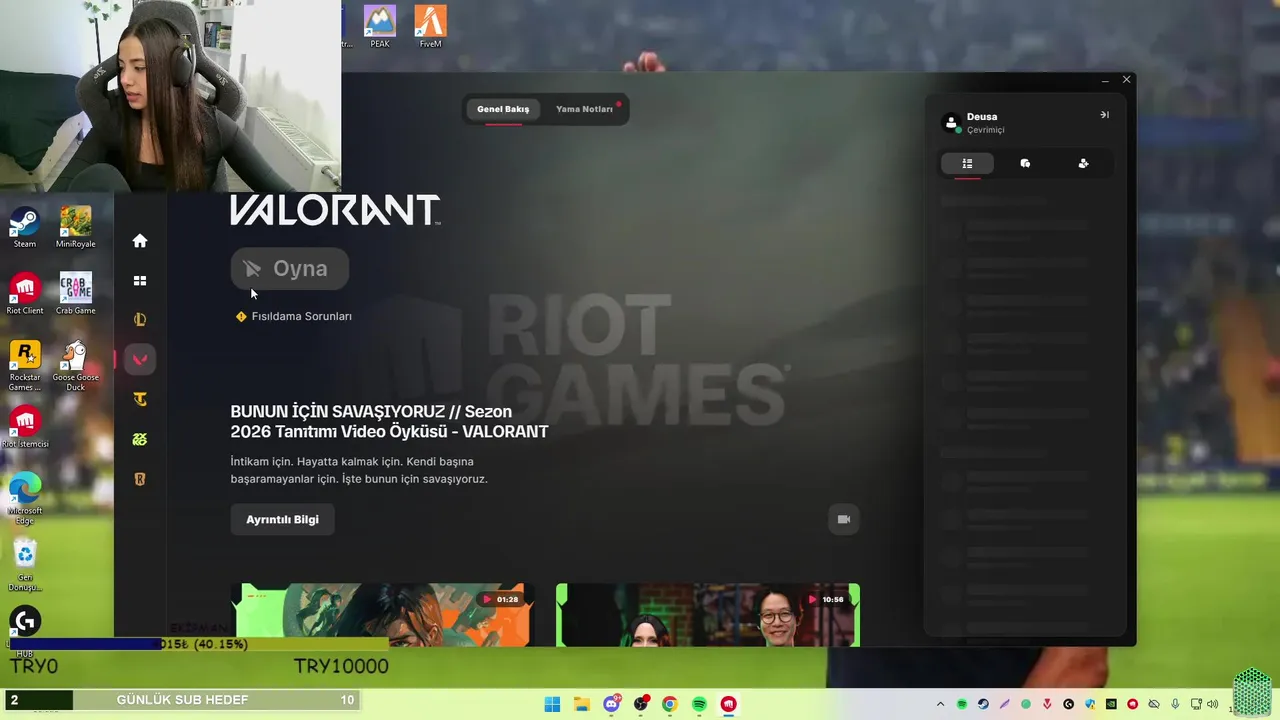Open the volume speaker tray icon

pyautogui.click(x=1213, y=704)
